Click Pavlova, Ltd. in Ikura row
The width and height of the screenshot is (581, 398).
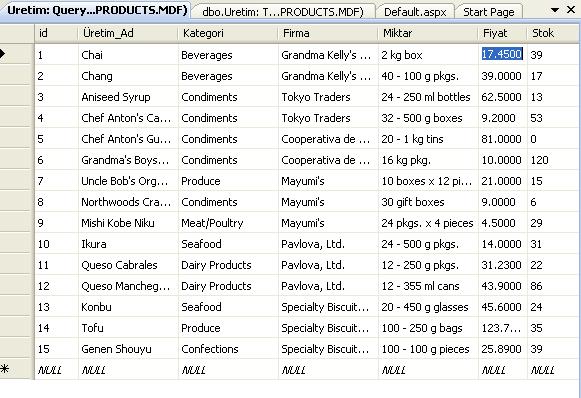(x=328, y=244)
